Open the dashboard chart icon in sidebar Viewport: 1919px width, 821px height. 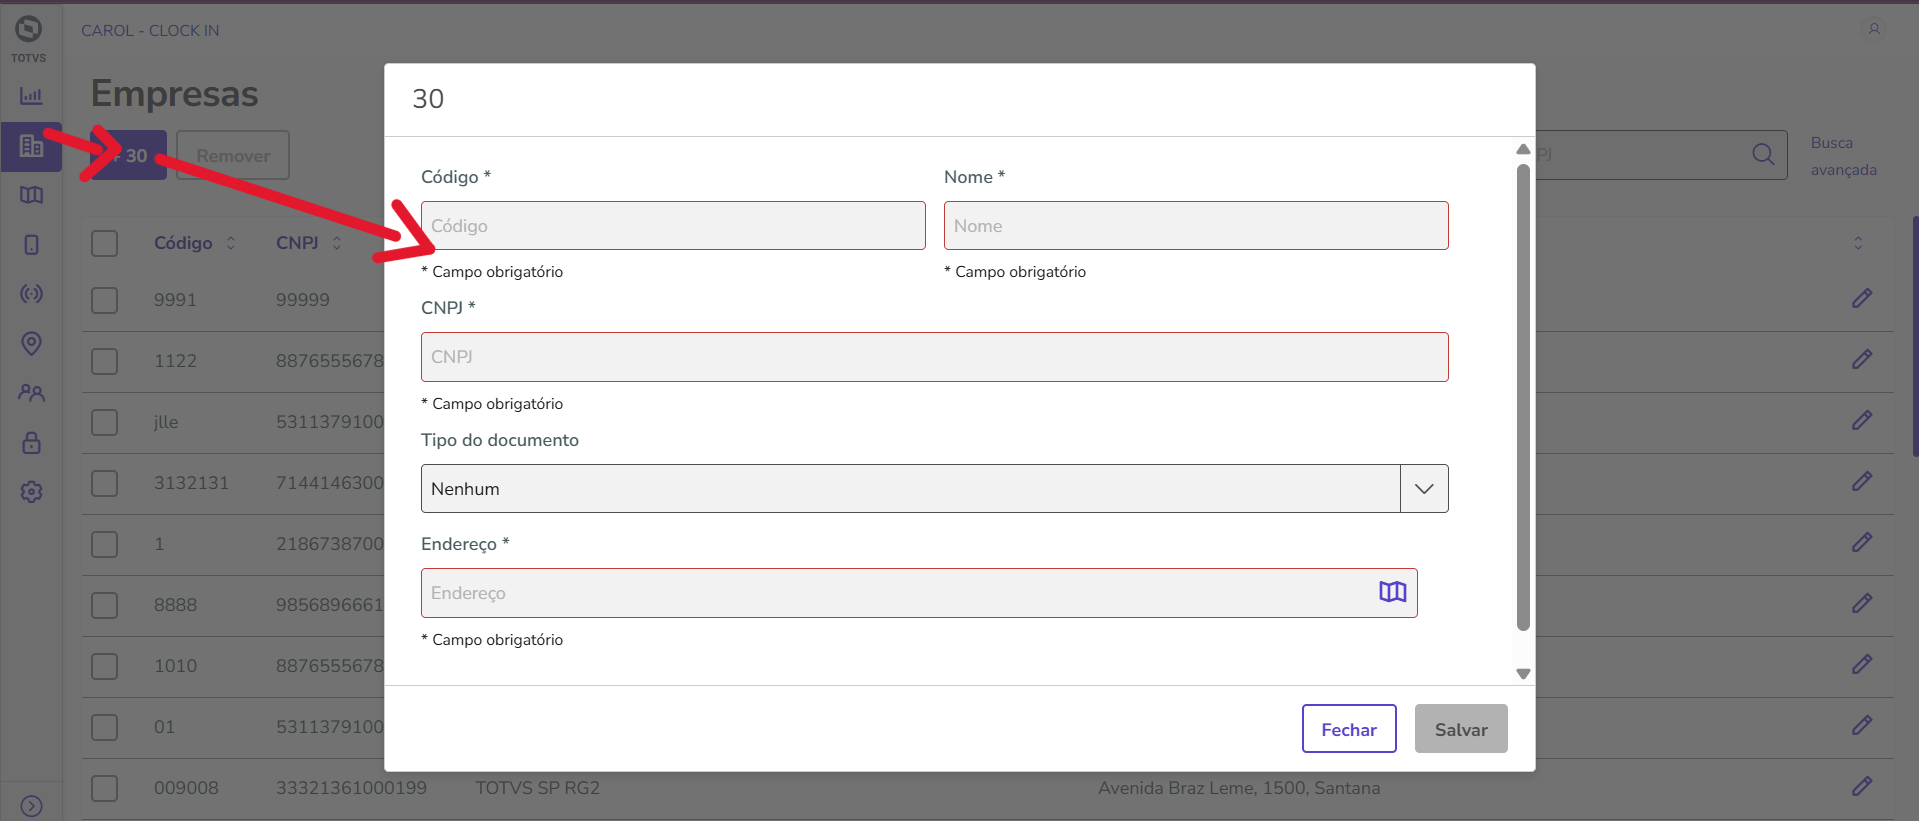coord(31,96)
